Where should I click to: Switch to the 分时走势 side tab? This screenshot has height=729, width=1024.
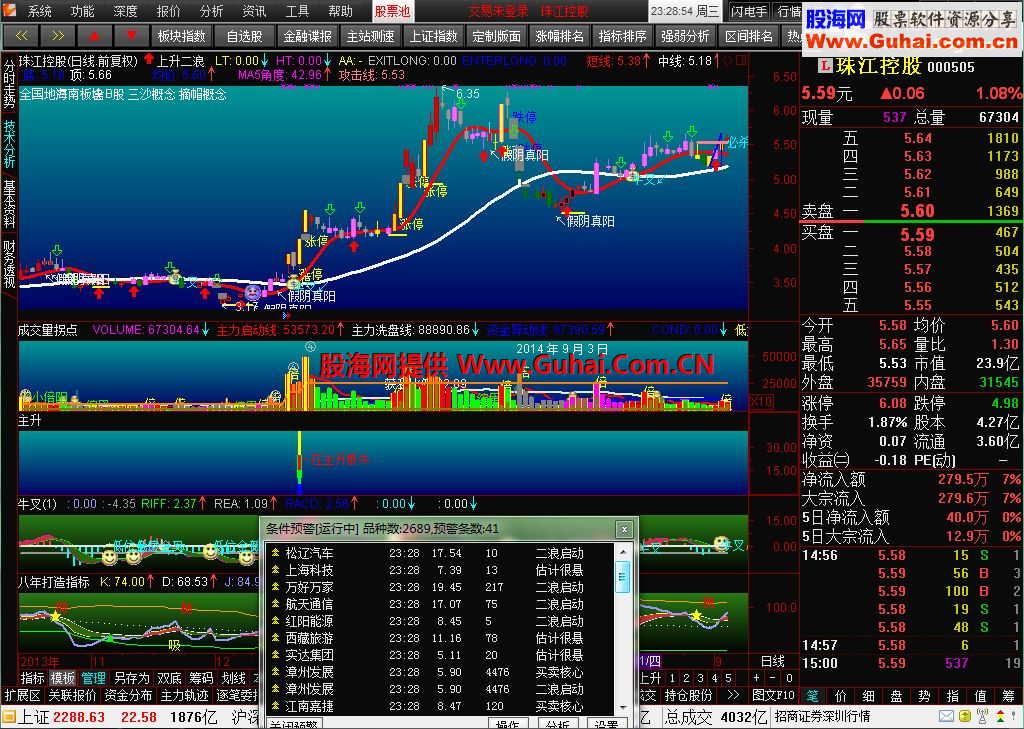(9, 84)
